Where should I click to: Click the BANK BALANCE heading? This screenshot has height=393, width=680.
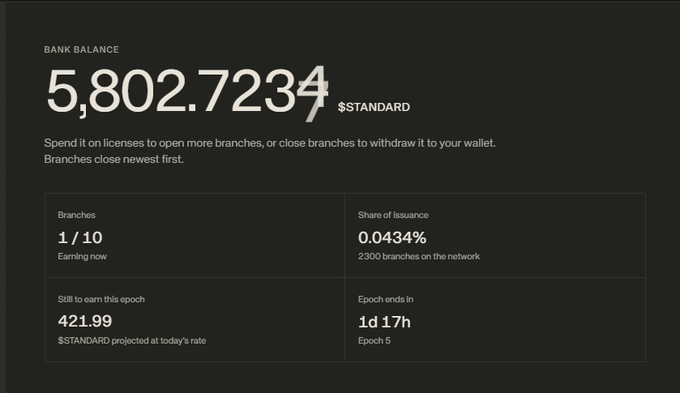coord(82,50)
